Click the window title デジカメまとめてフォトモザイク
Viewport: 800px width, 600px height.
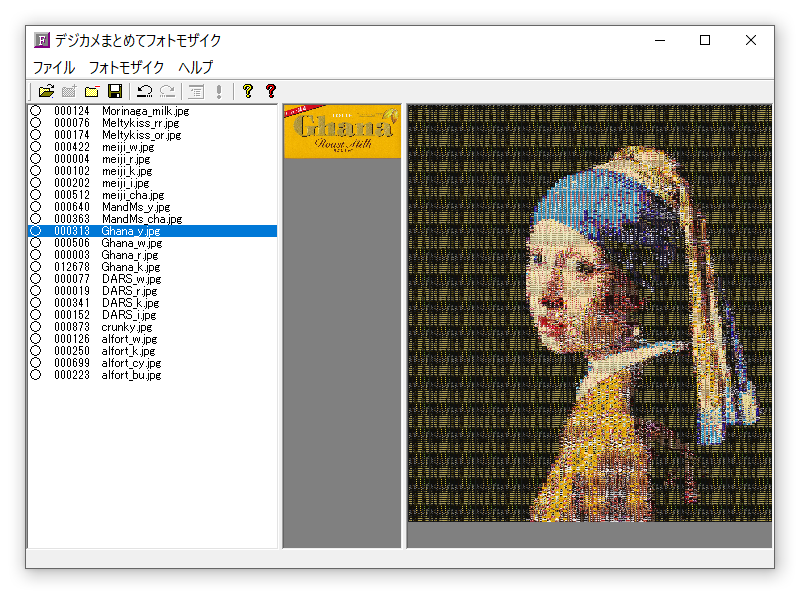click(x=138, y=40)
